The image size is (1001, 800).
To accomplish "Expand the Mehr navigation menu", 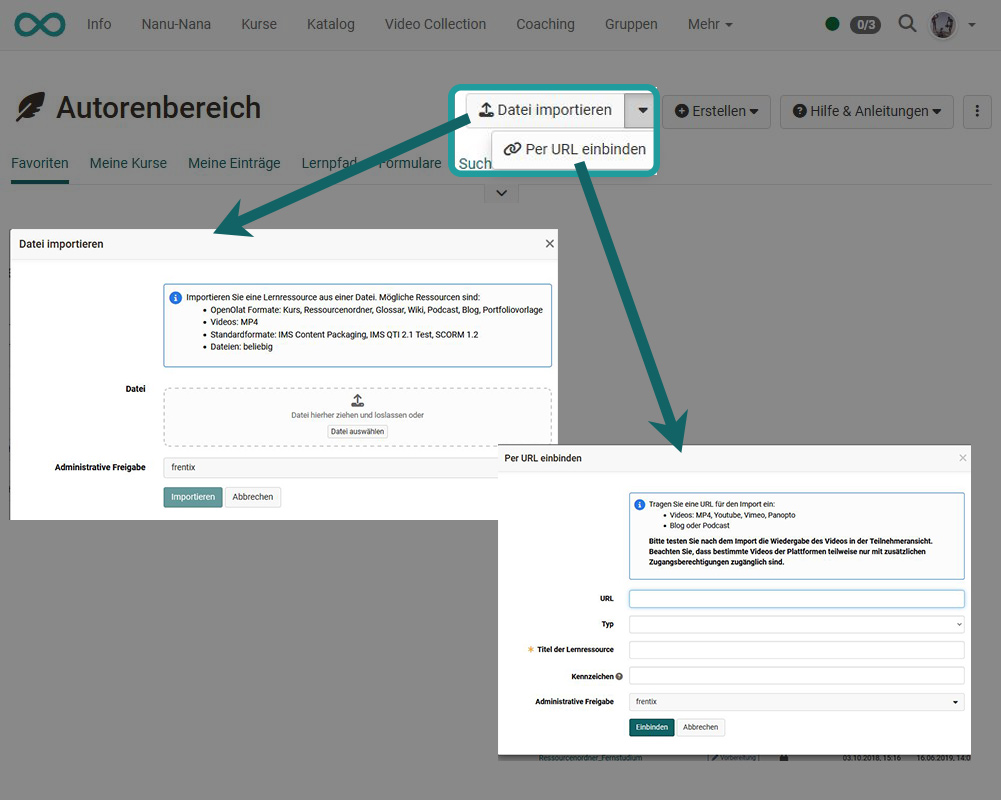I will coord(710,24).
